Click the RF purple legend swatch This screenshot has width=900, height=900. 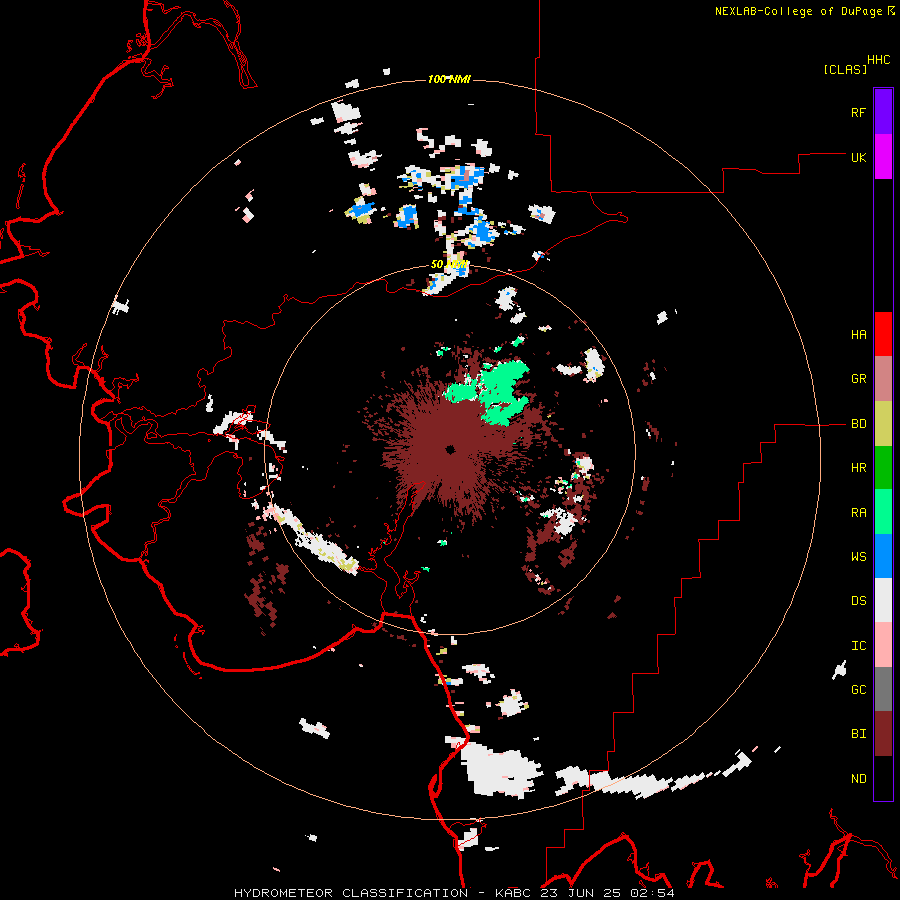point(883,112)
